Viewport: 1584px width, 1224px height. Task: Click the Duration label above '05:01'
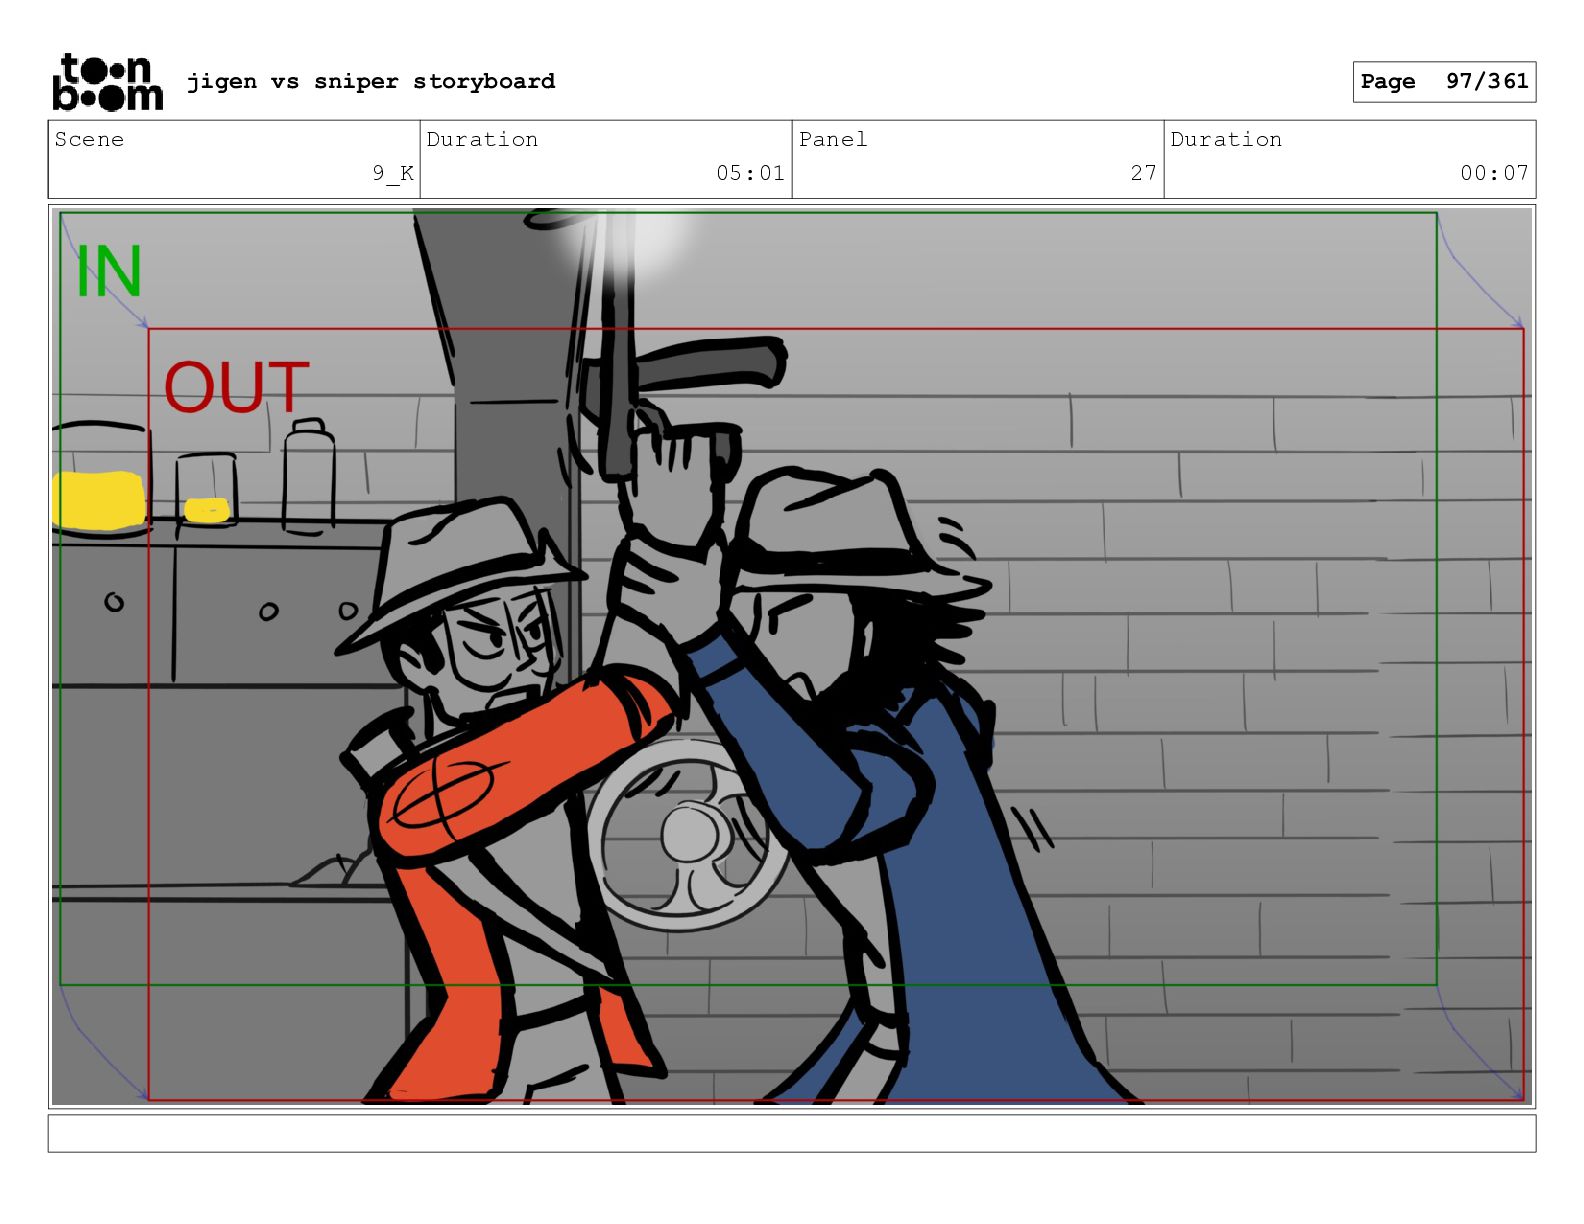(x=482, y=139)
